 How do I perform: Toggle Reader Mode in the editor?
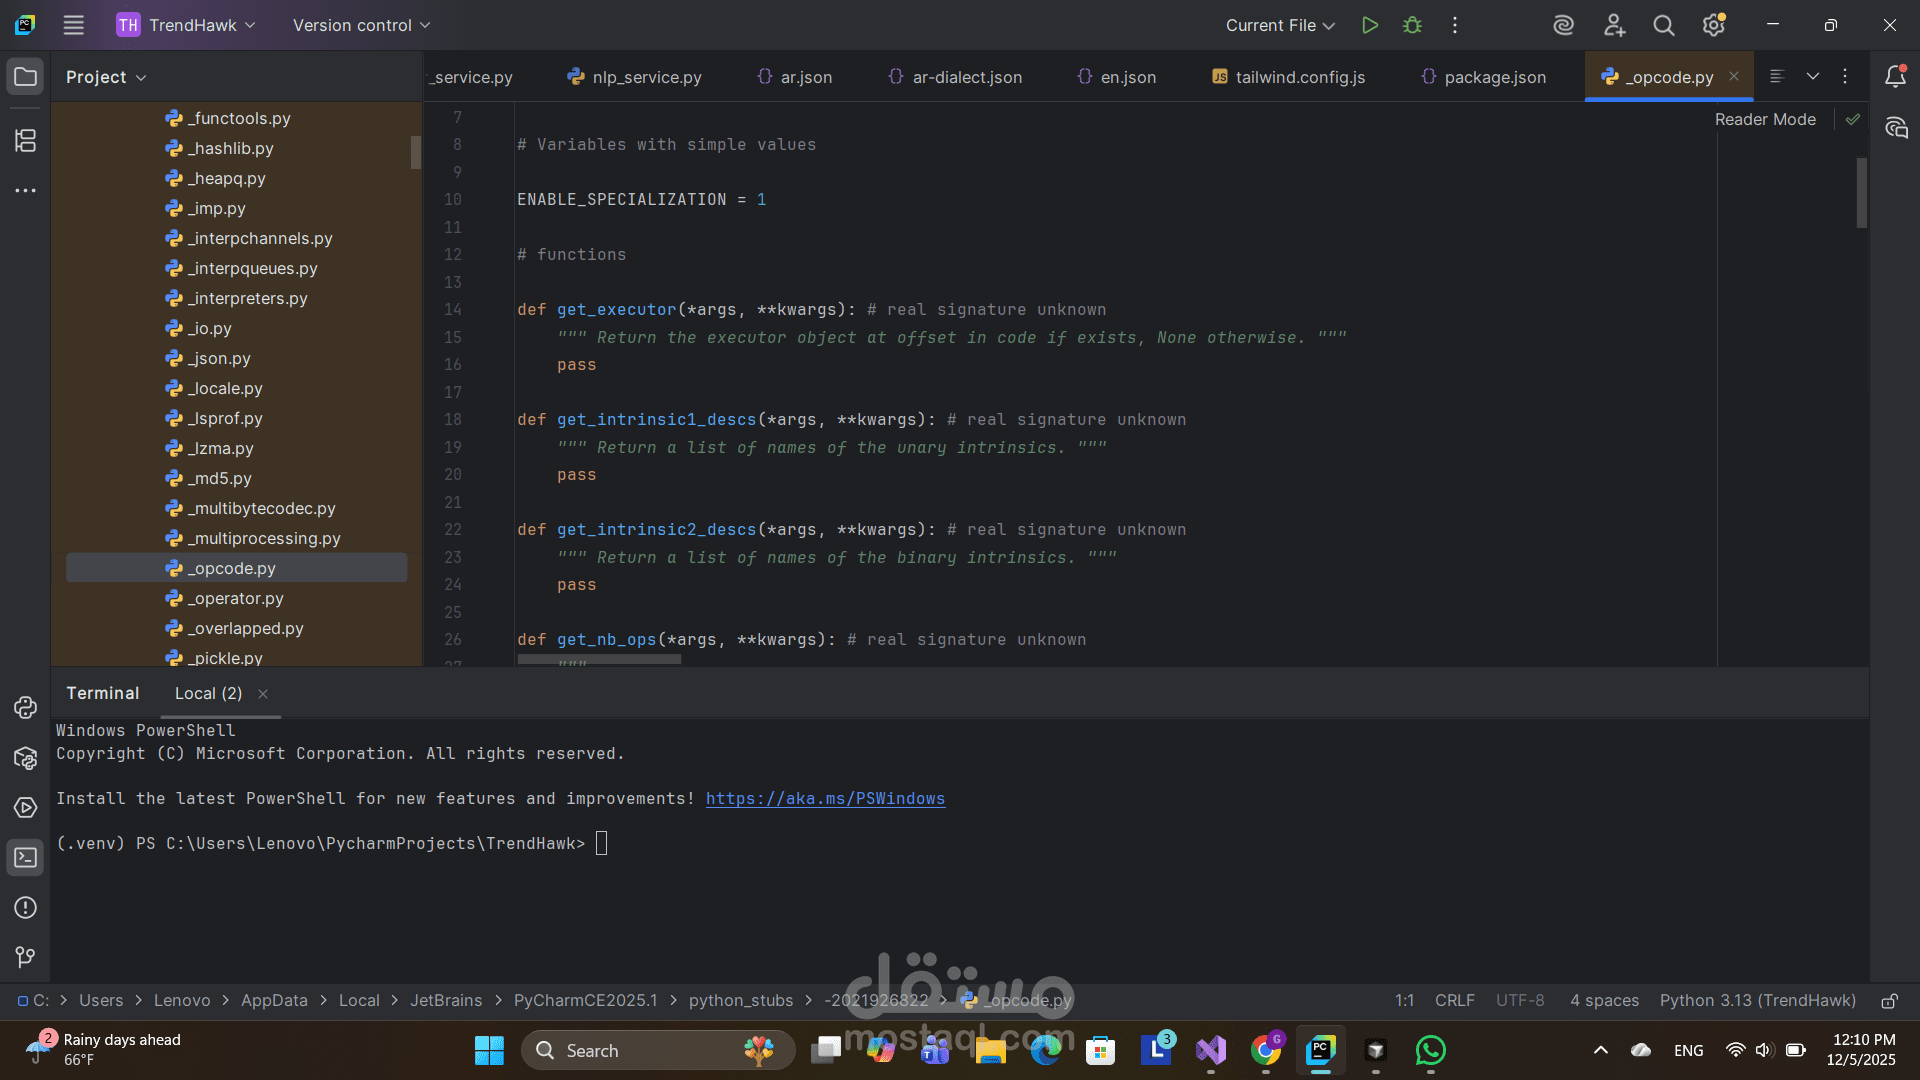pyautogui.click(x=1765, y=119)
